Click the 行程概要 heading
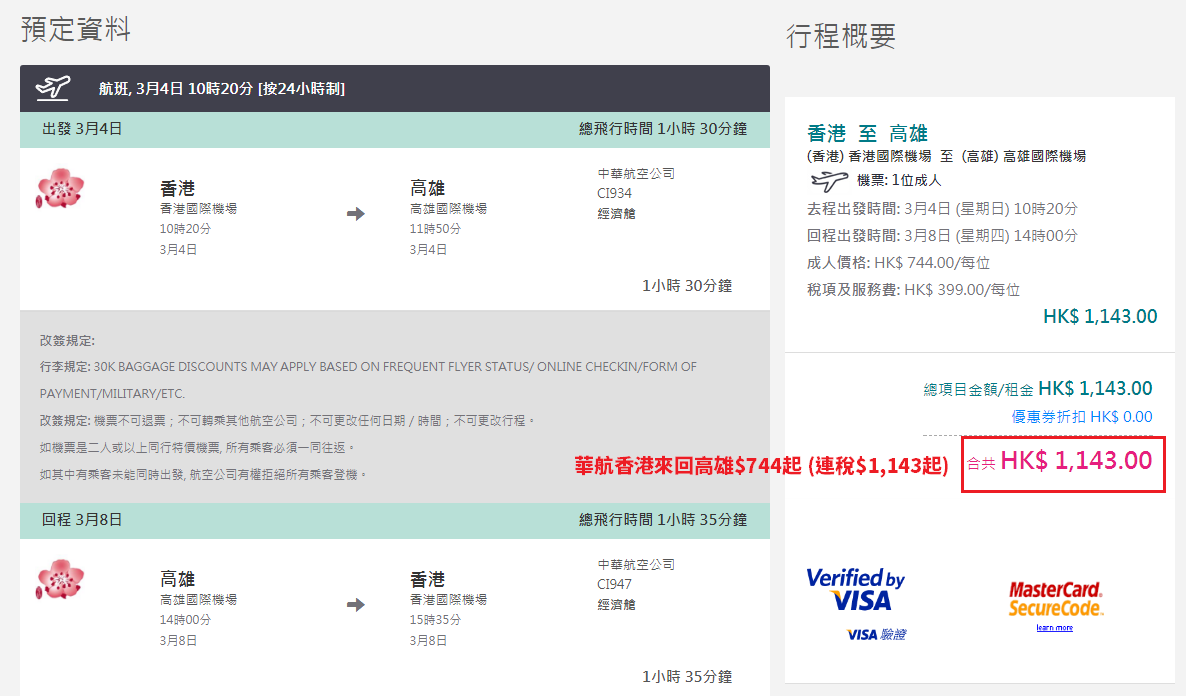Image resolution: width=1186 pixels, height=696 pixels. point(841,36)
